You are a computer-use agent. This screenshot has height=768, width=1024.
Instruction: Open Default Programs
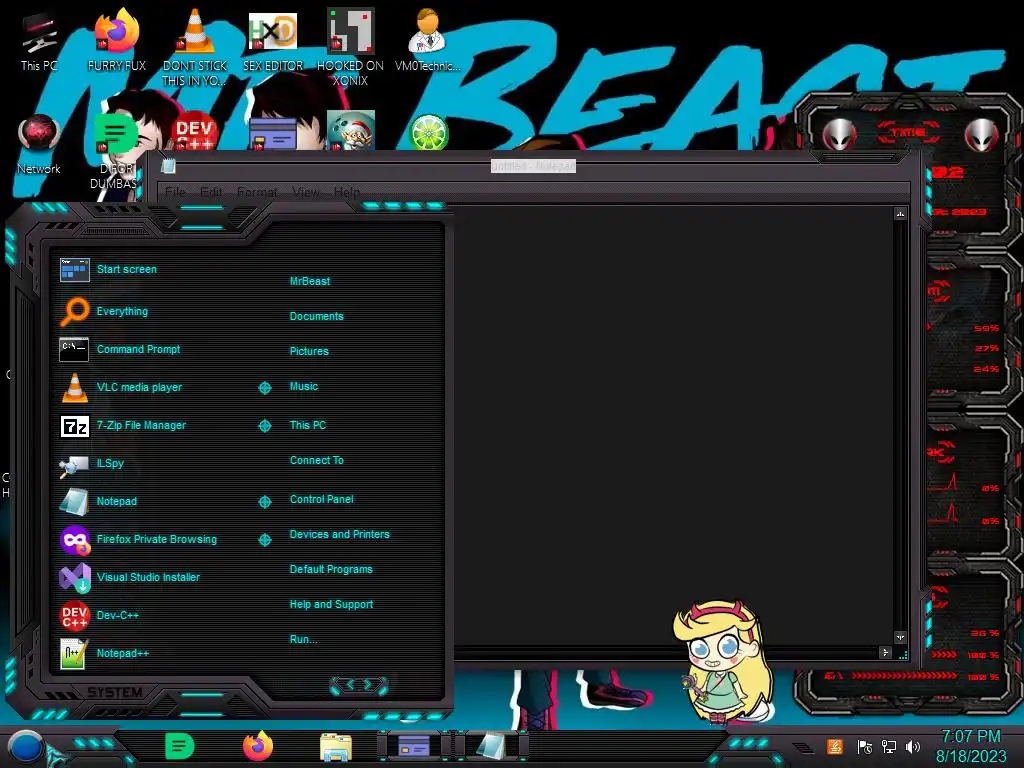(x=331, y=569)
